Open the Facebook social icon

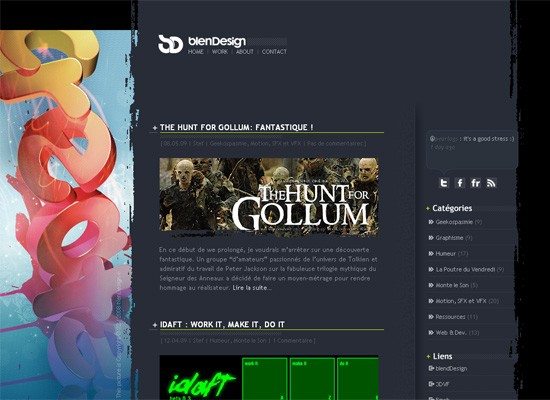(x=460, y=183)
